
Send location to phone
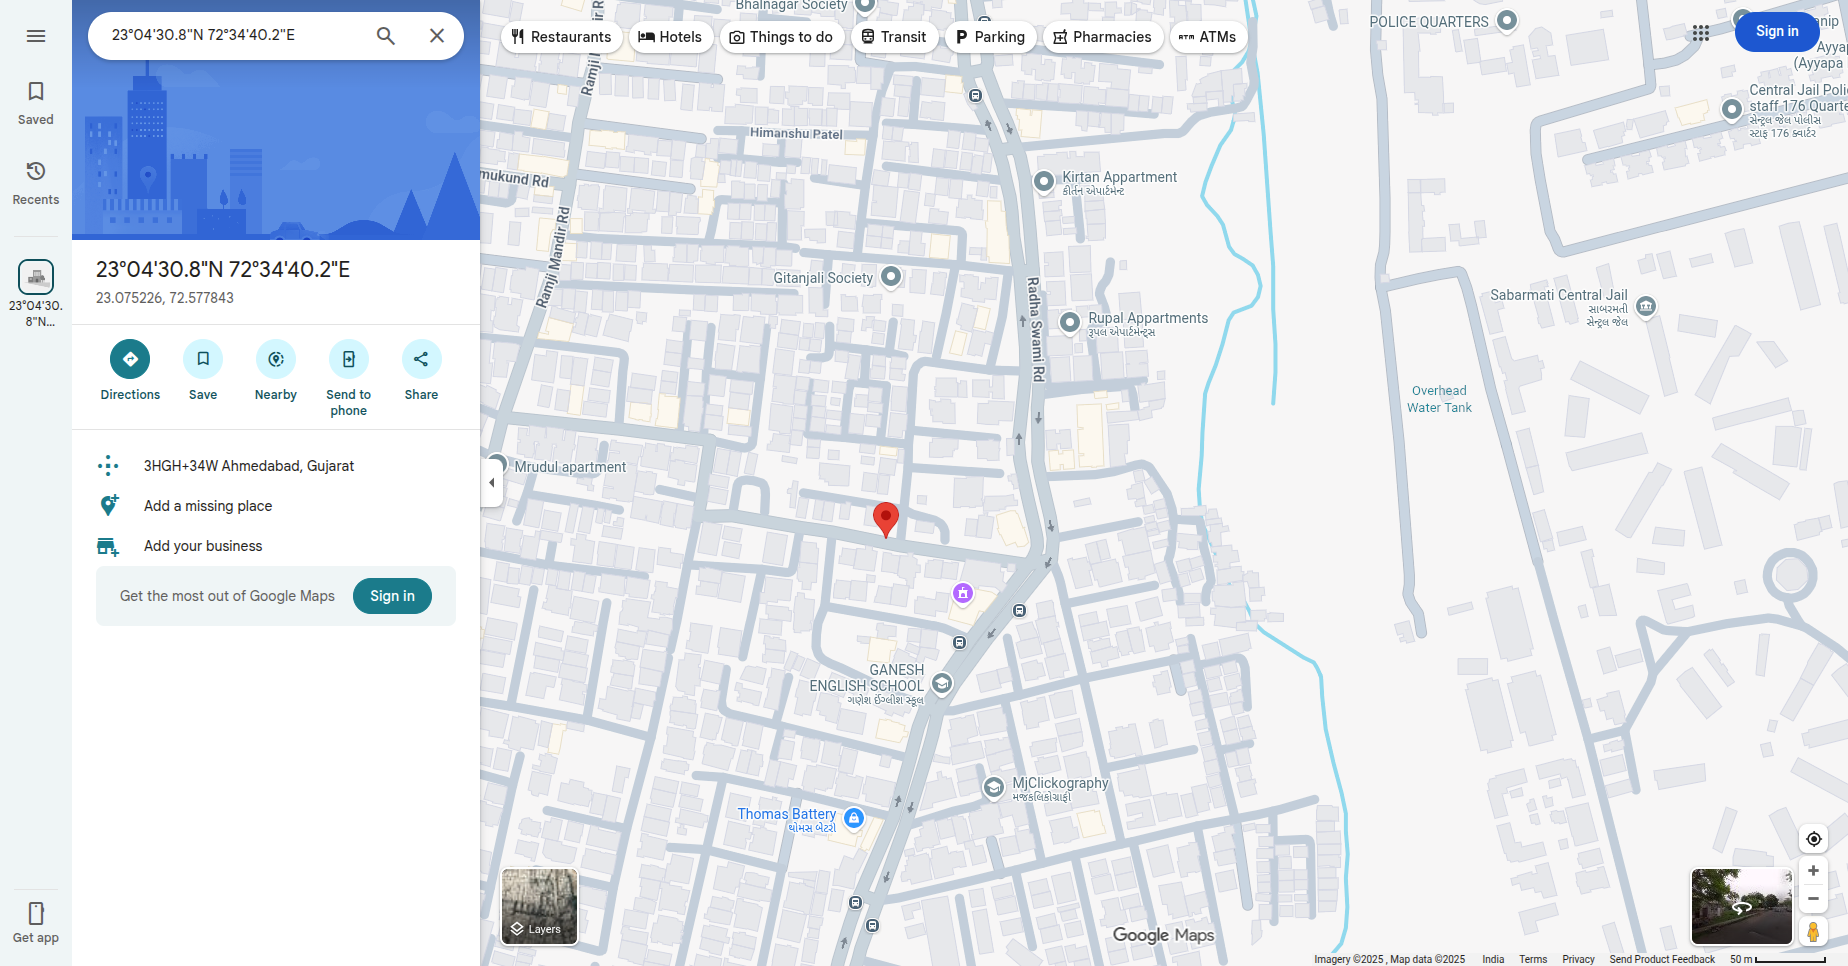pos(349,379)
